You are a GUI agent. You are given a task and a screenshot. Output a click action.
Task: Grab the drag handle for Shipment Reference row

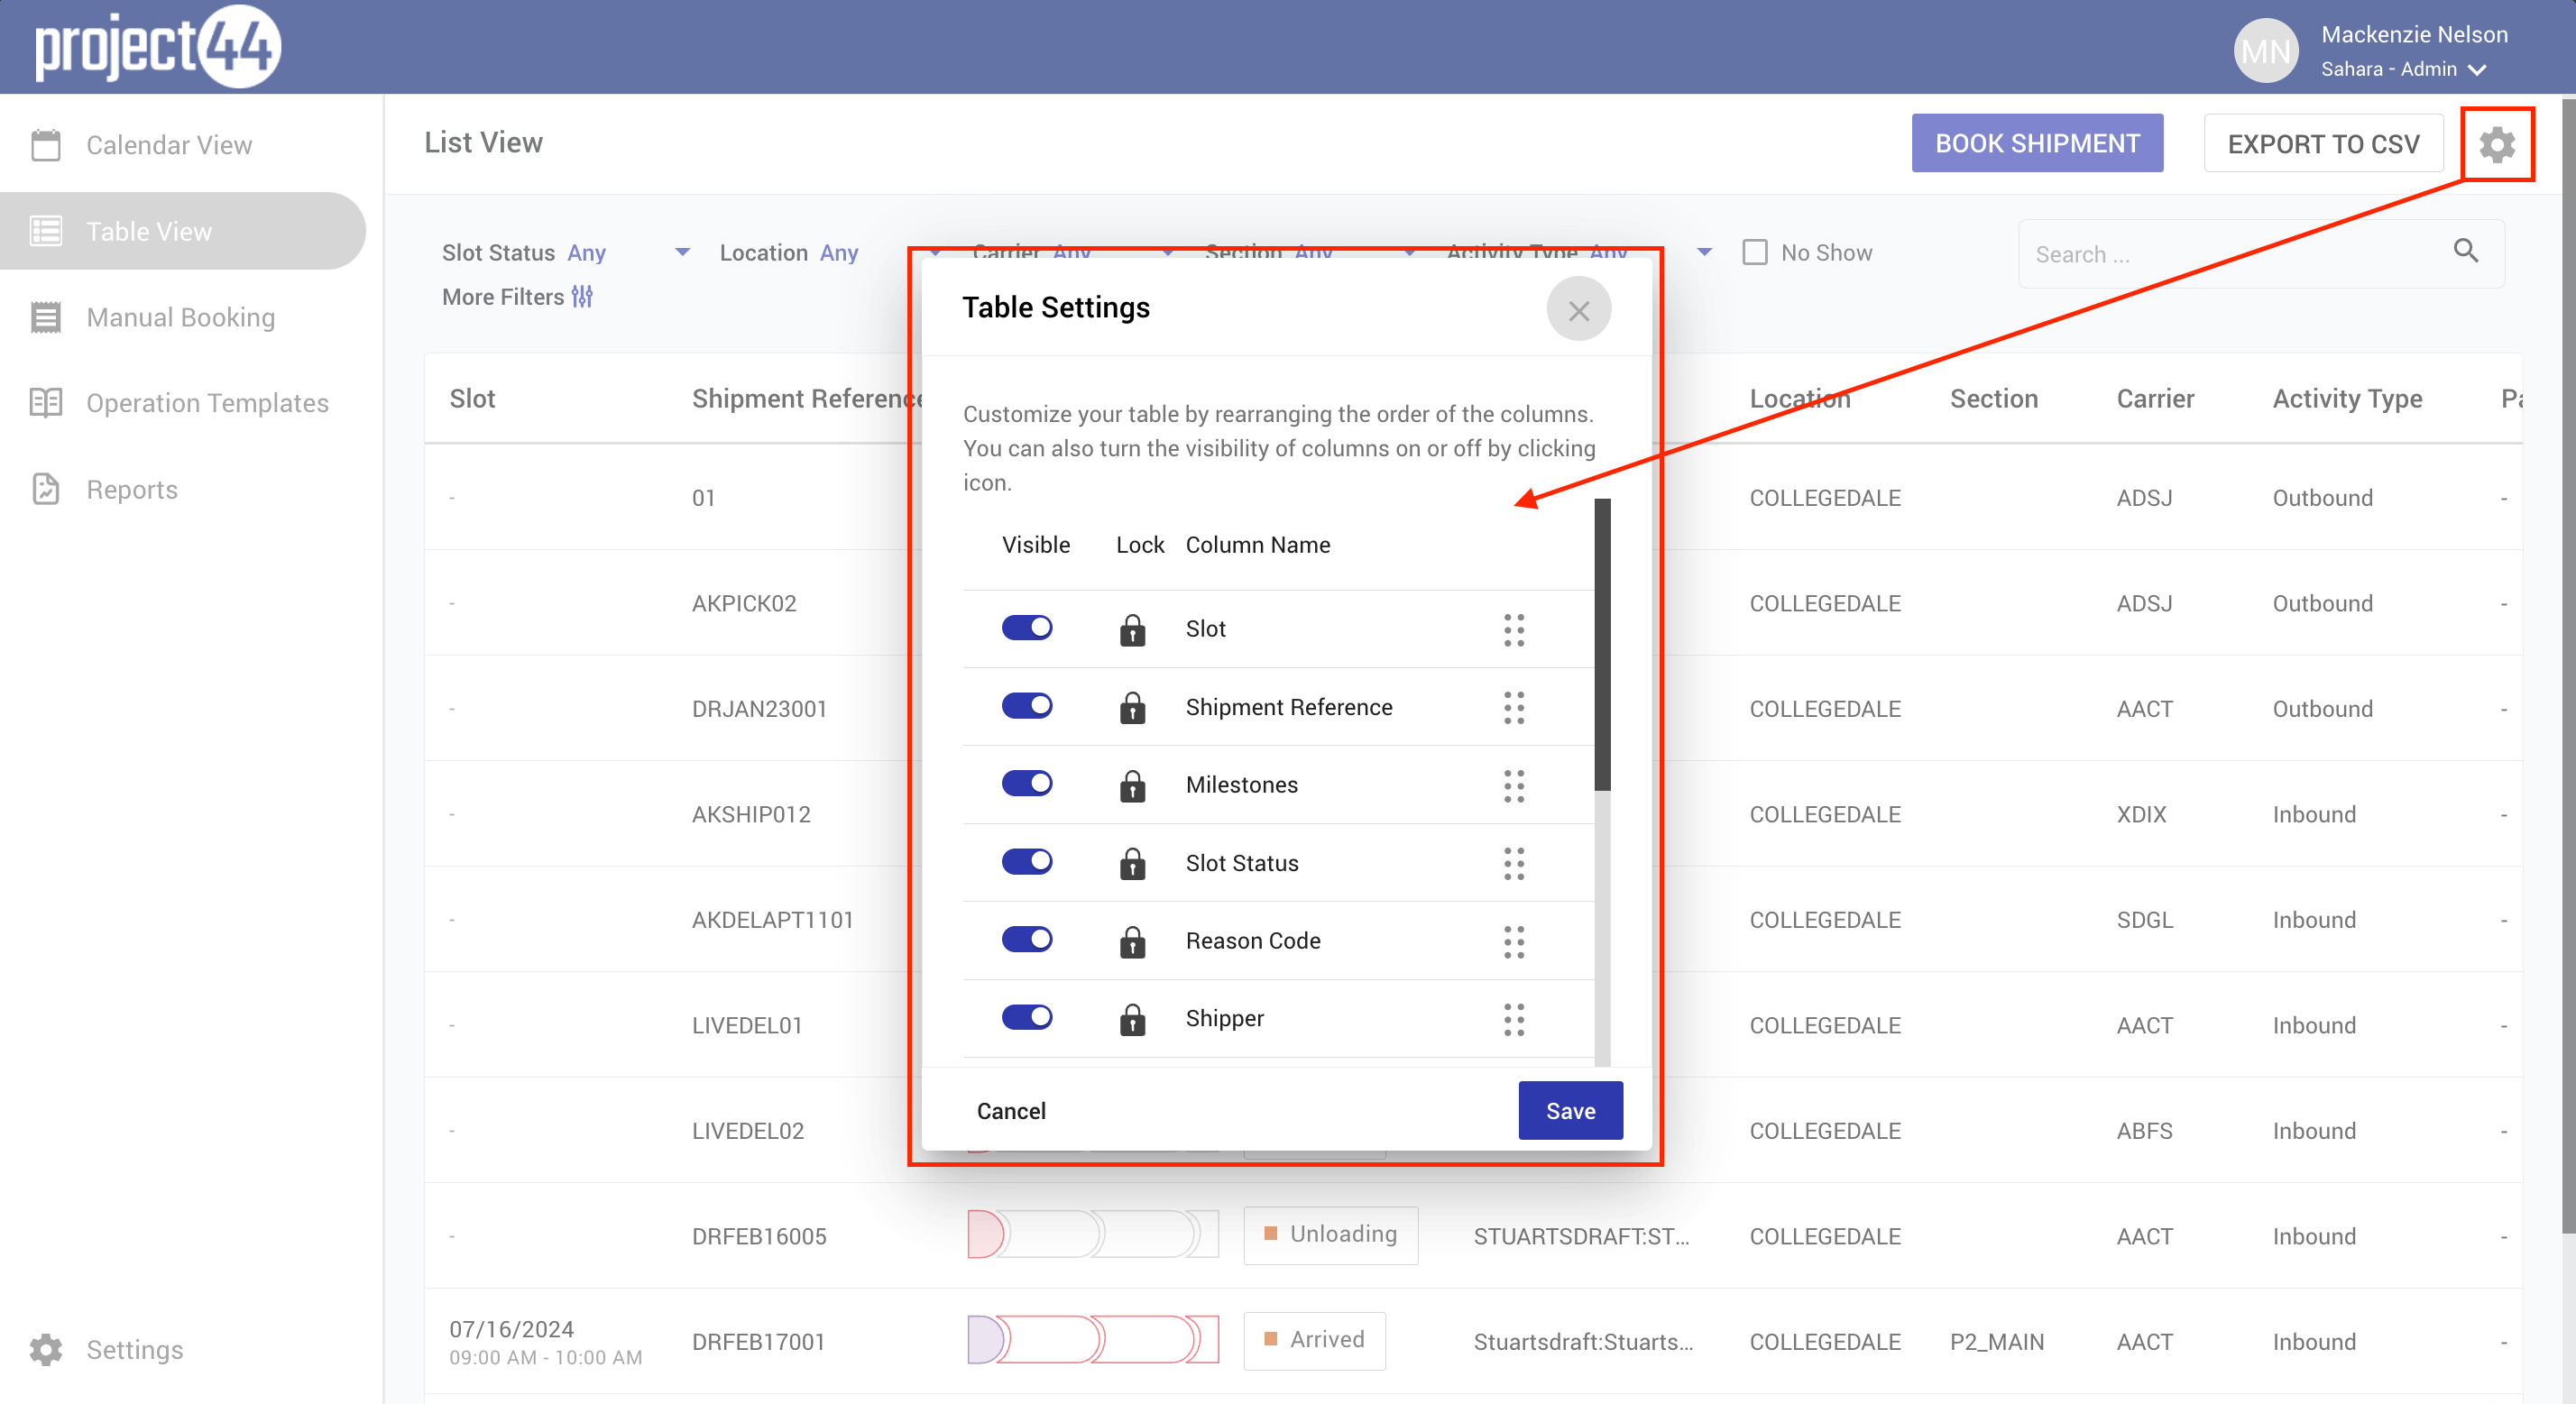(x=1514, y=708)
